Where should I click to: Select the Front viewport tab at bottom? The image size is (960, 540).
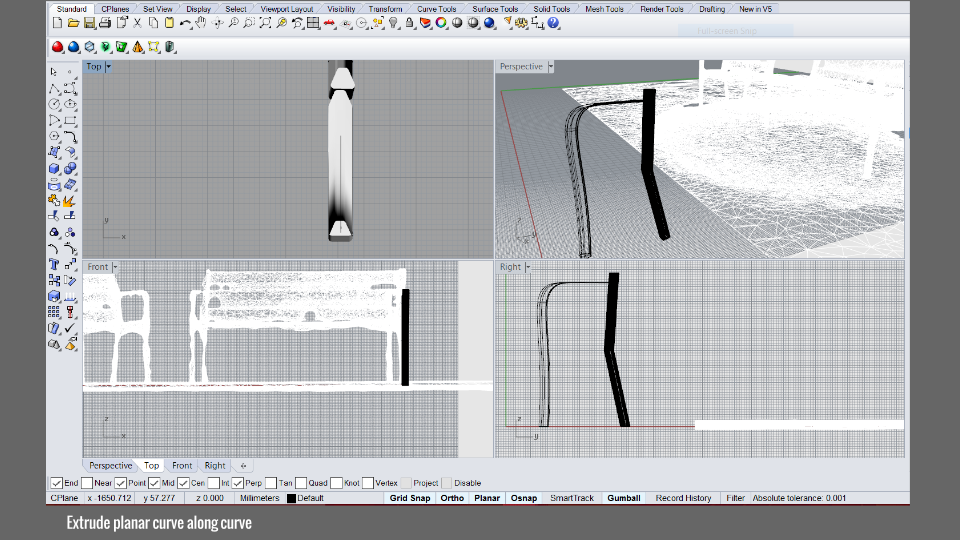(182, 466)
